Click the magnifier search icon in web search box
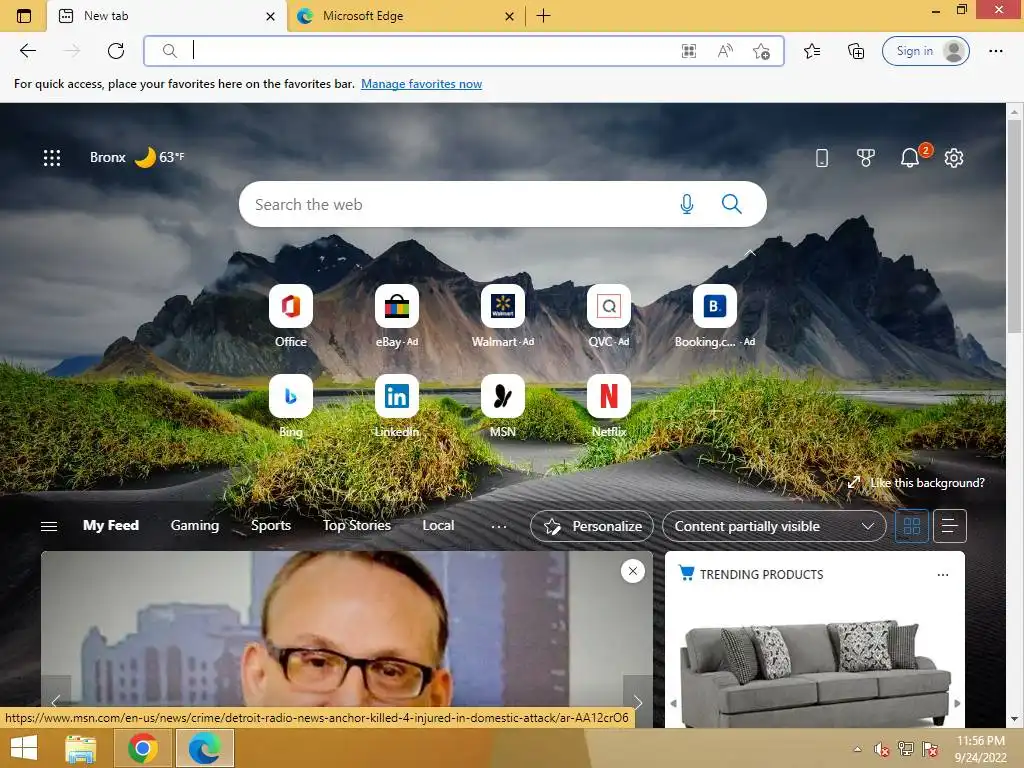1024x768 pixels. pos(731,204)
